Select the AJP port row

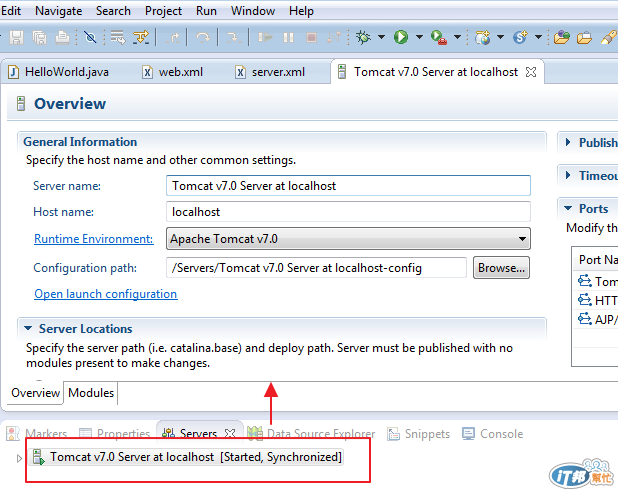597,319
